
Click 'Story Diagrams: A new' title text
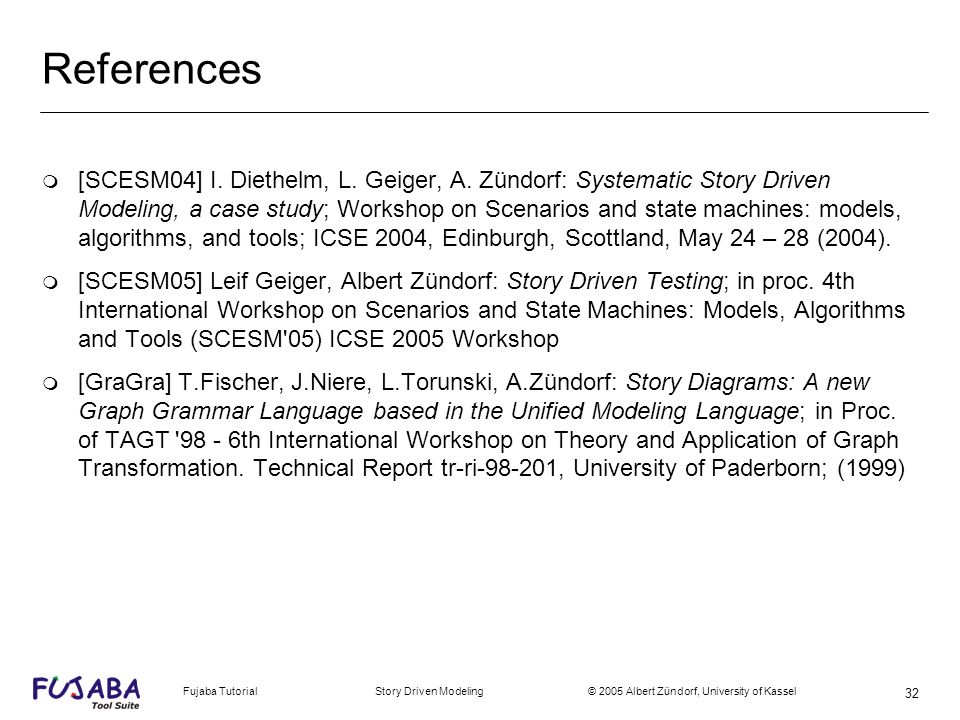pyautogui.click(x=748, y=382)
